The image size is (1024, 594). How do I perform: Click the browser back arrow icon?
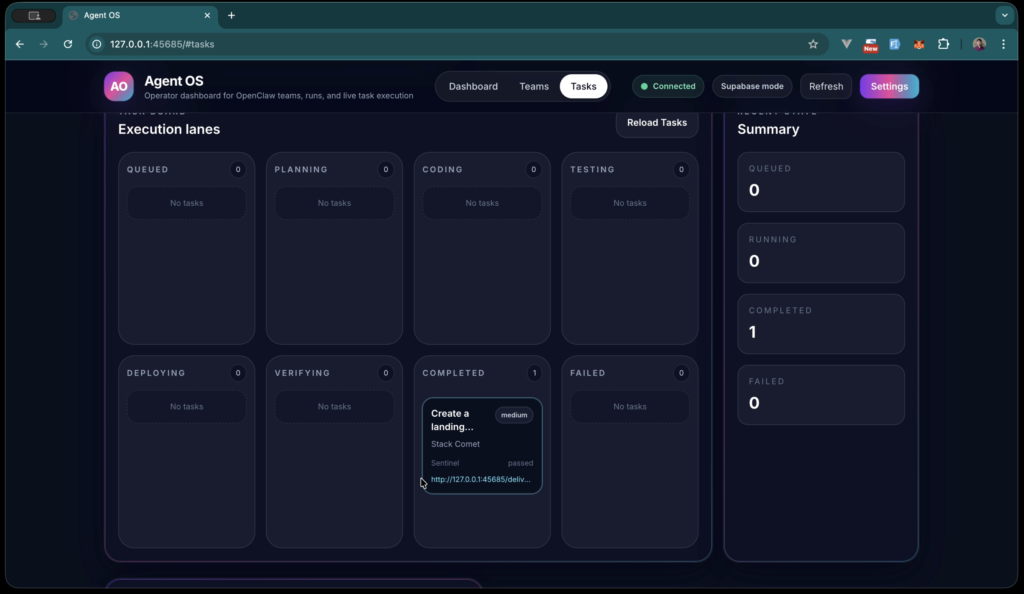(x=19, y=44)
